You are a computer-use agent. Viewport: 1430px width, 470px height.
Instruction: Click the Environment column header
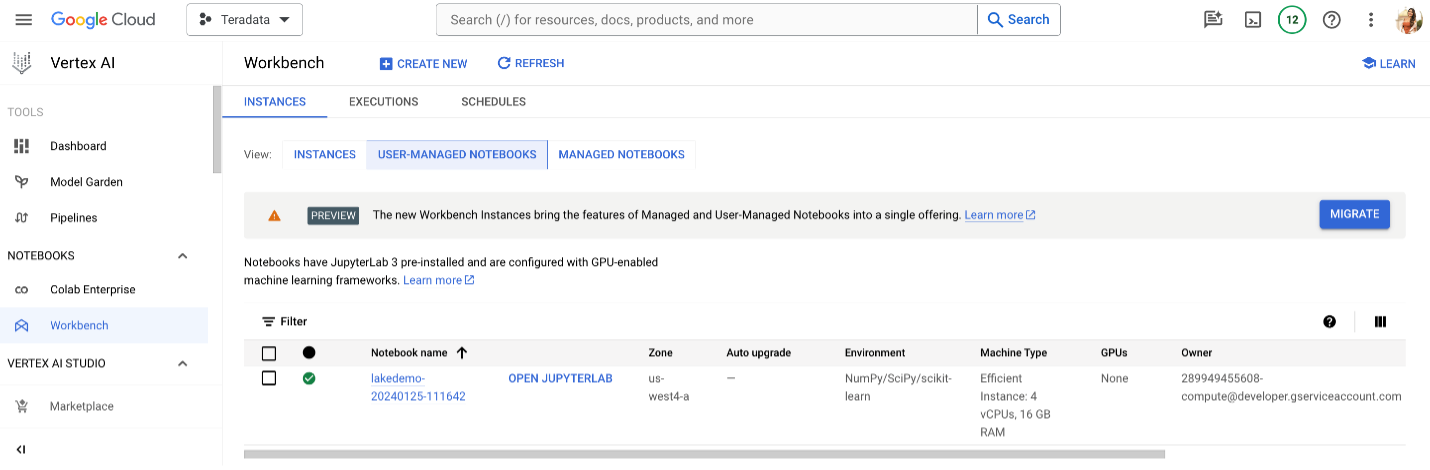click(x=875, y=353)
